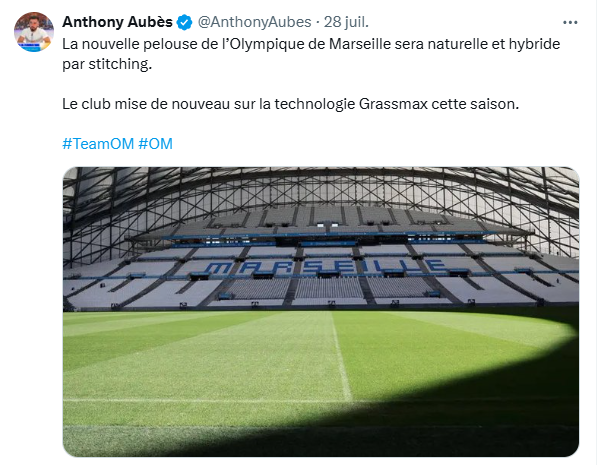This screenshot has width=603, height=465.
Task: Click the @AnthonyAubes handle
Action: (254, 22)
